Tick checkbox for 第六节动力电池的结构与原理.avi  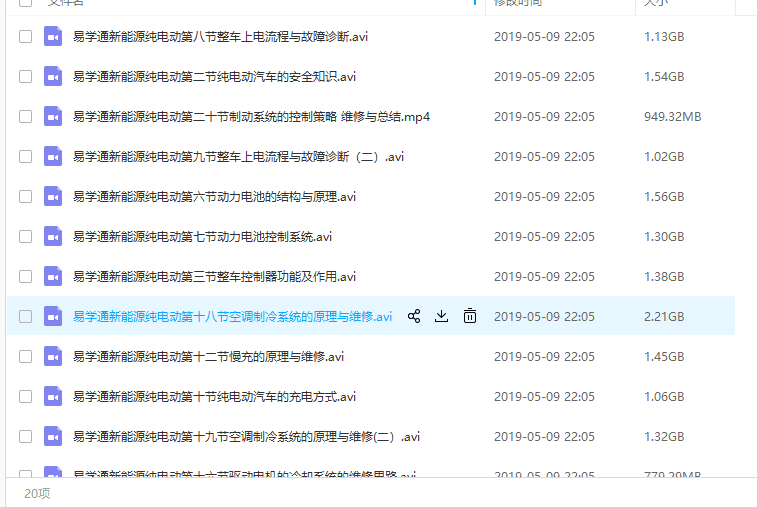26,197
